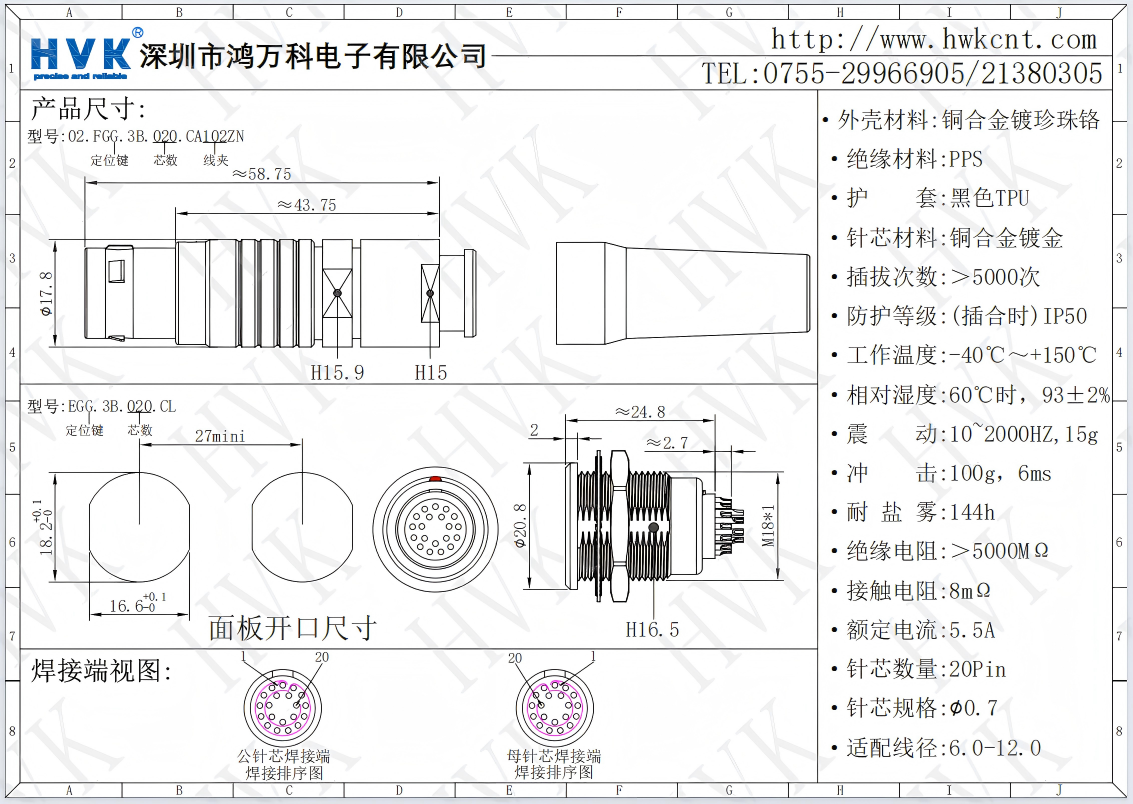This screenshot has height=804, width=1133.
Task: Click the TEL 0755-29966905 phone number
Action: (x=902, y=73)
